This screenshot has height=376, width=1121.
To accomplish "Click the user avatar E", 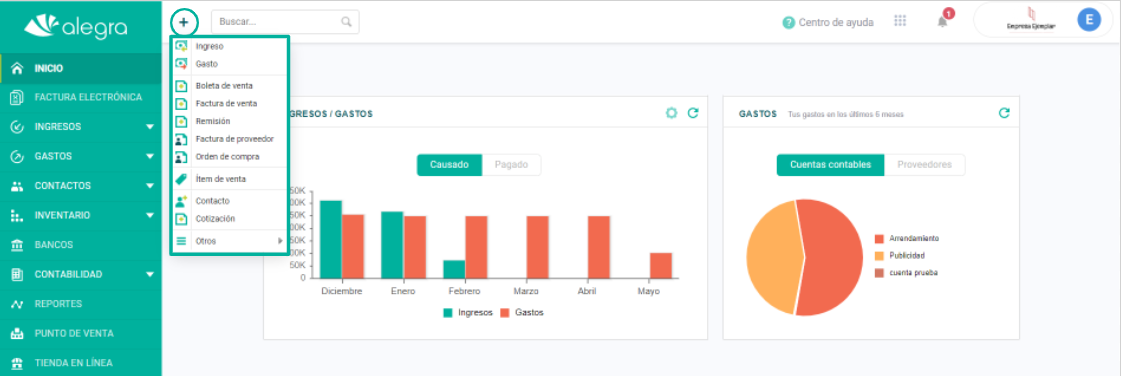I will point(1089,21).
